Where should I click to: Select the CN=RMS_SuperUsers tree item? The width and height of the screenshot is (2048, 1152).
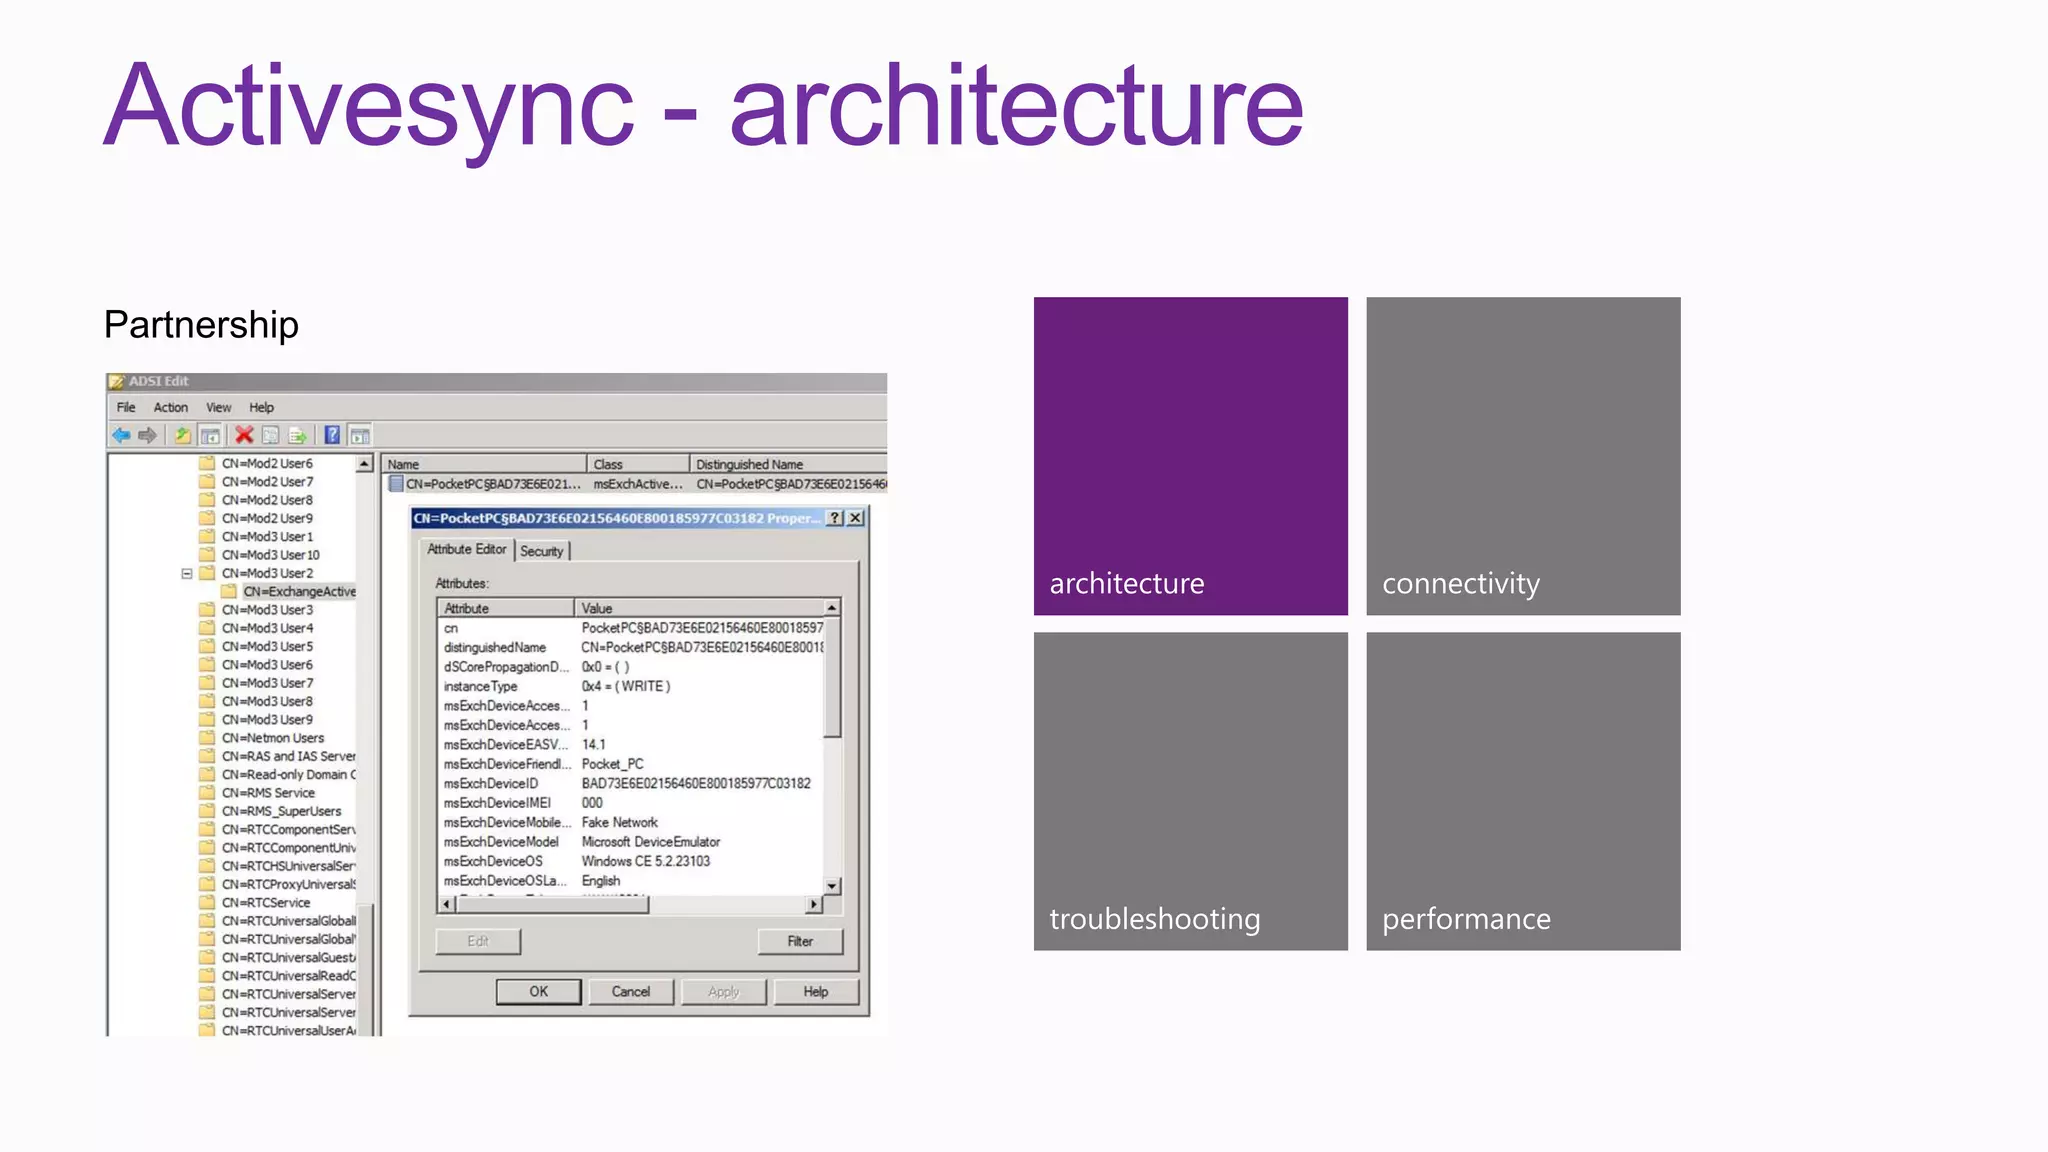(281, 811)
